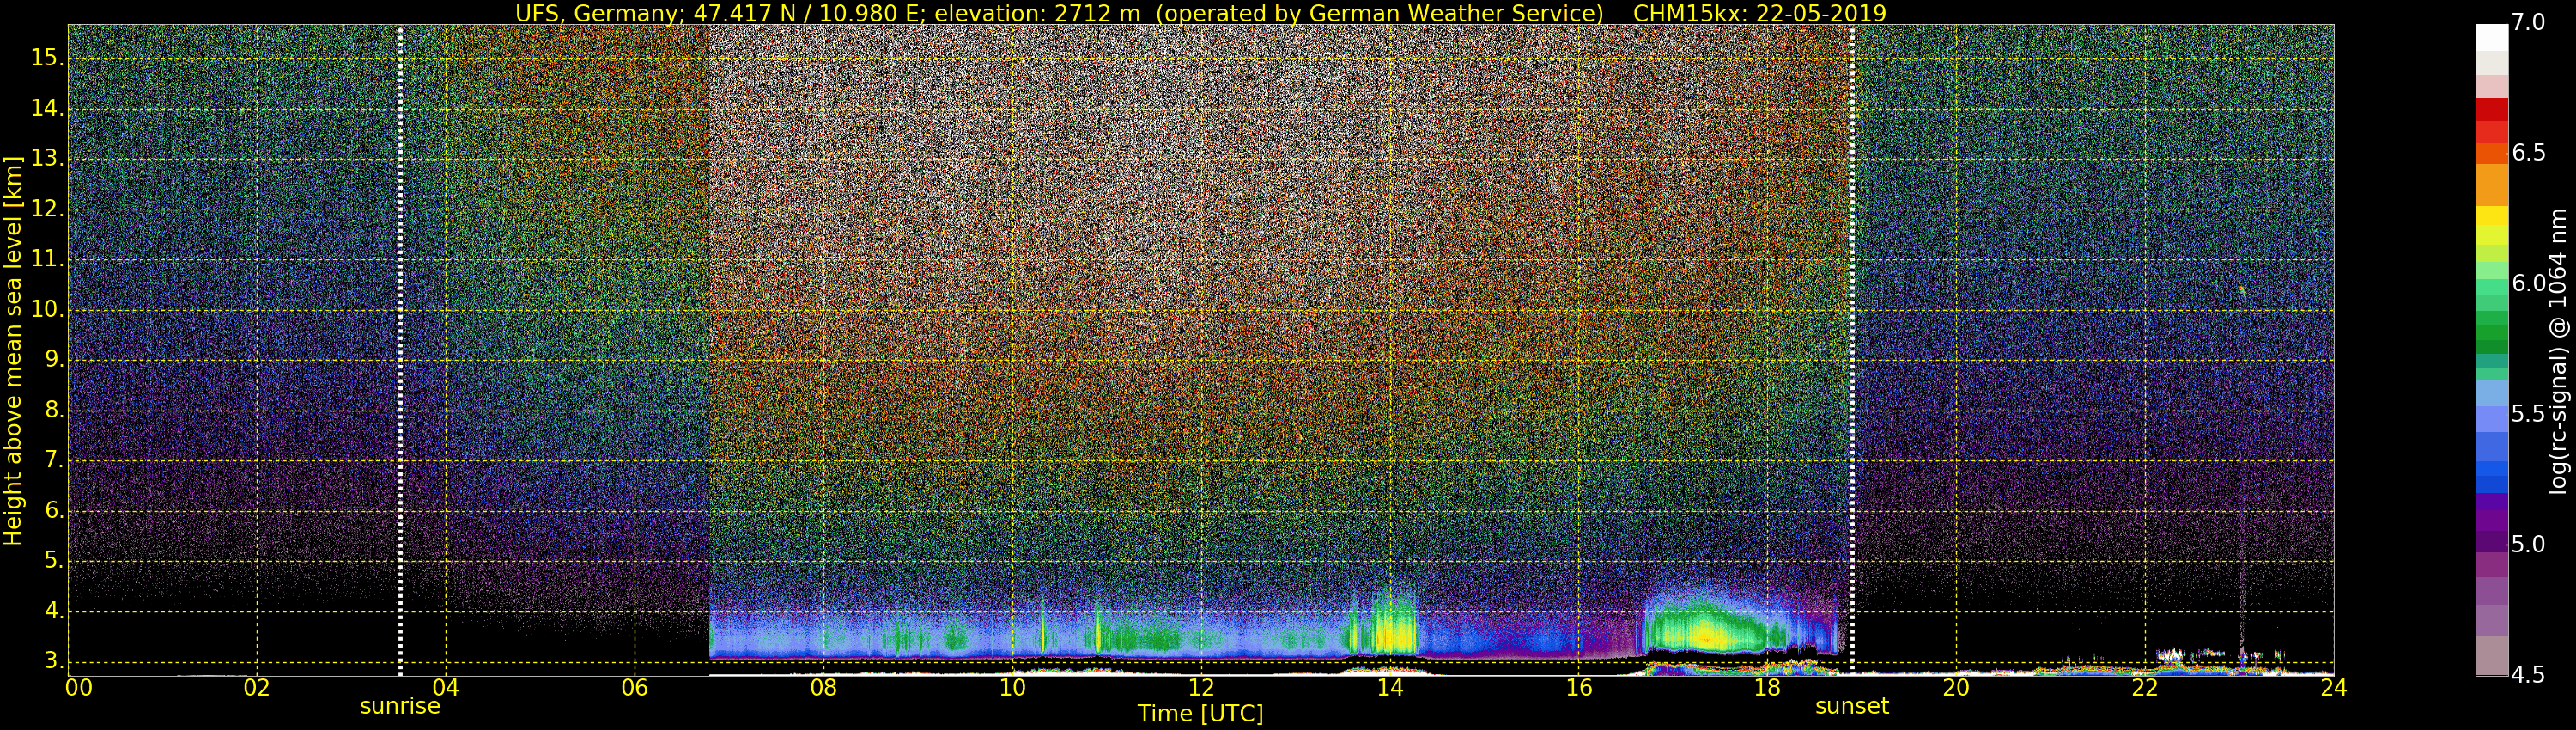Select the "04" time axis tick label
The width and height of the screenshot is (2576, 730).
(x=446, y=688)
